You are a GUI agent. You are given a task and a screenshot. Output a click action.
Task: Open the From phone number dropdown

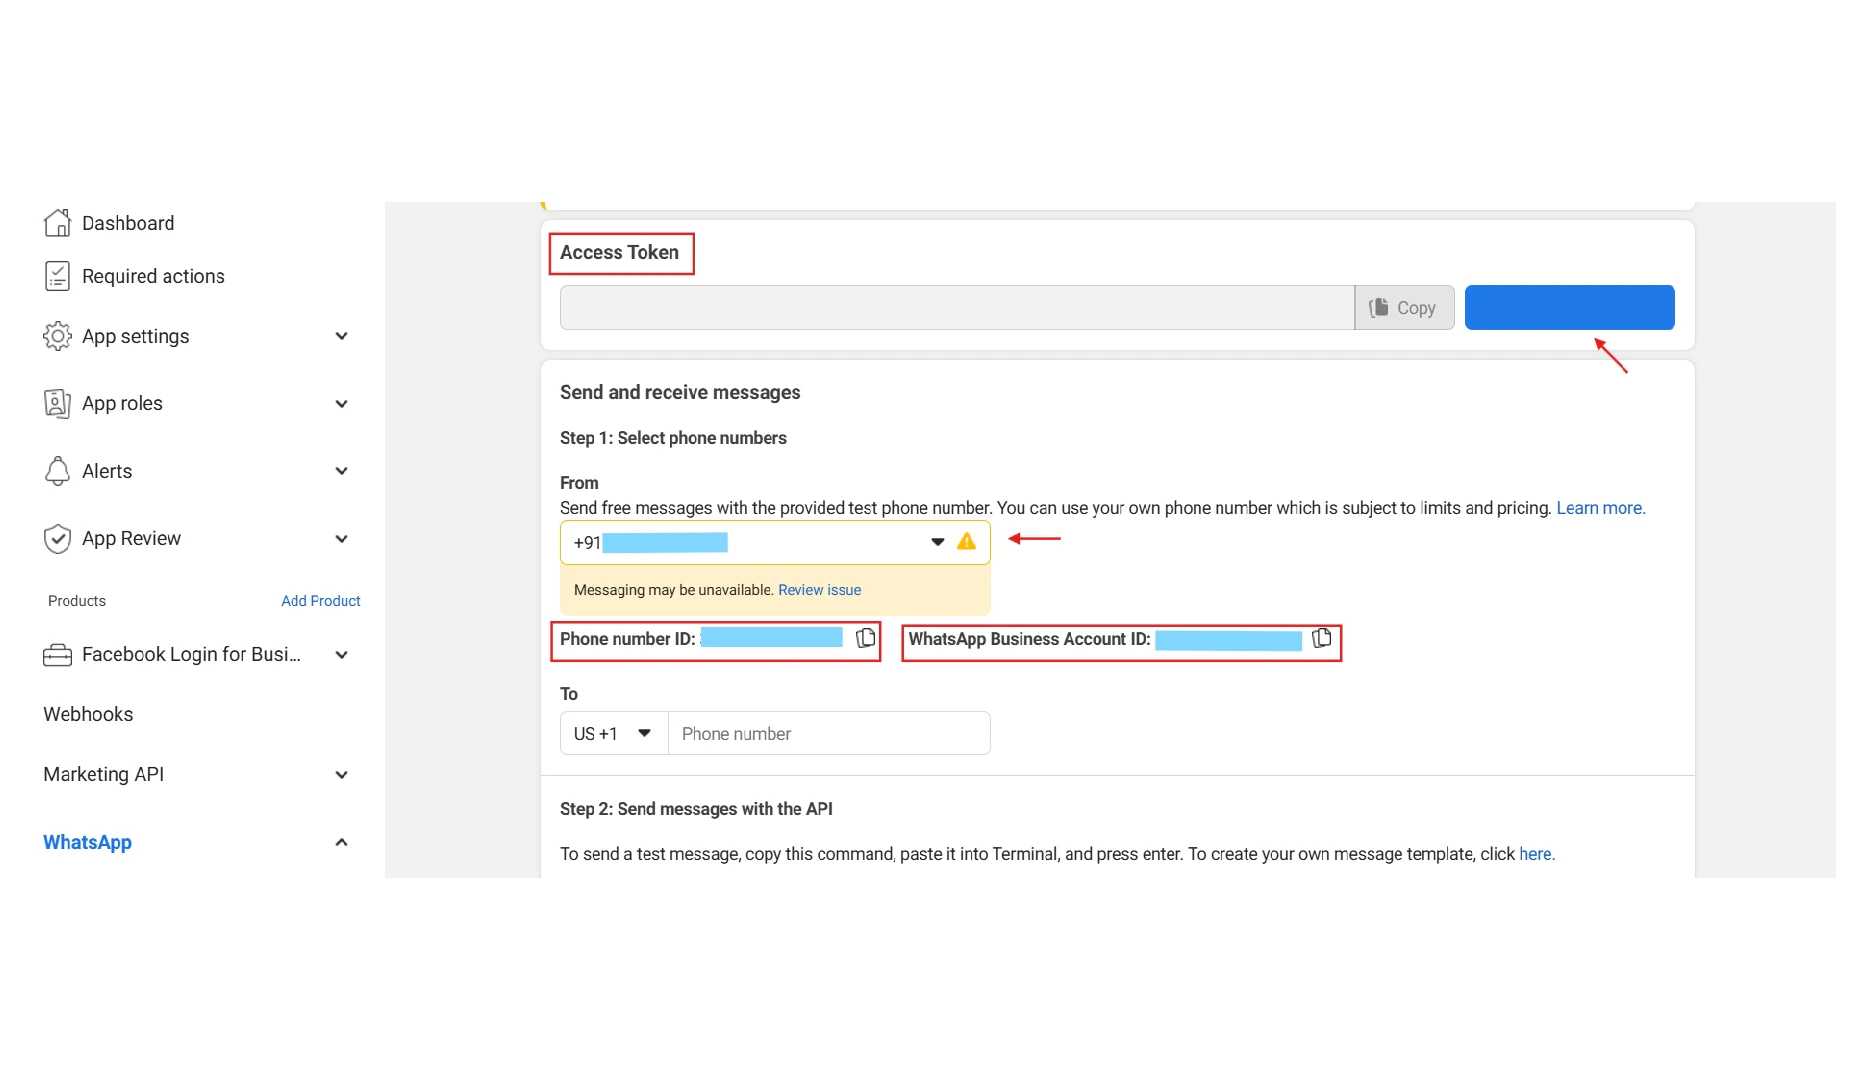[x=937, y=542]
